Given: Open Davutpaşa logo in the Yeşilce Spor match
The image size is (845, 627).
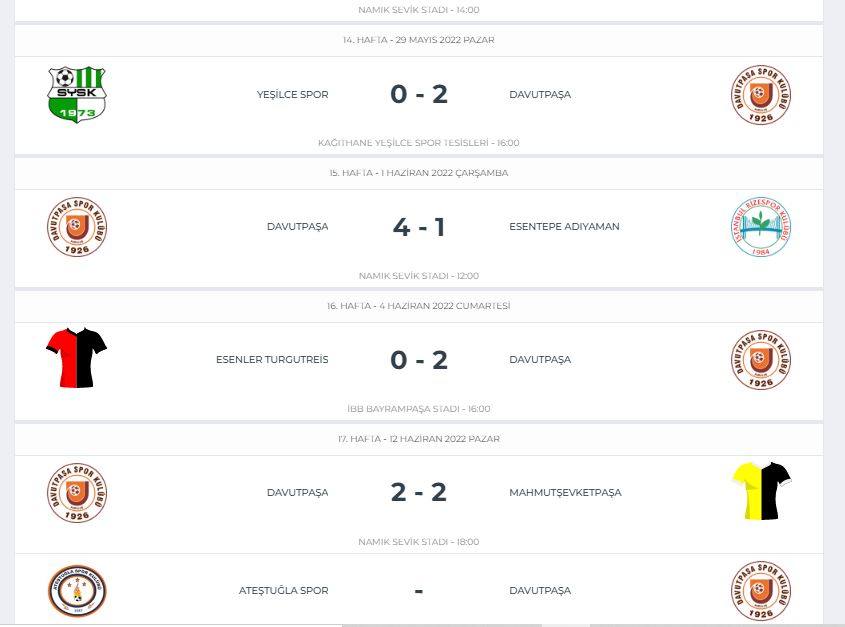Looking at the screenshot, I should tap(761, 95).
